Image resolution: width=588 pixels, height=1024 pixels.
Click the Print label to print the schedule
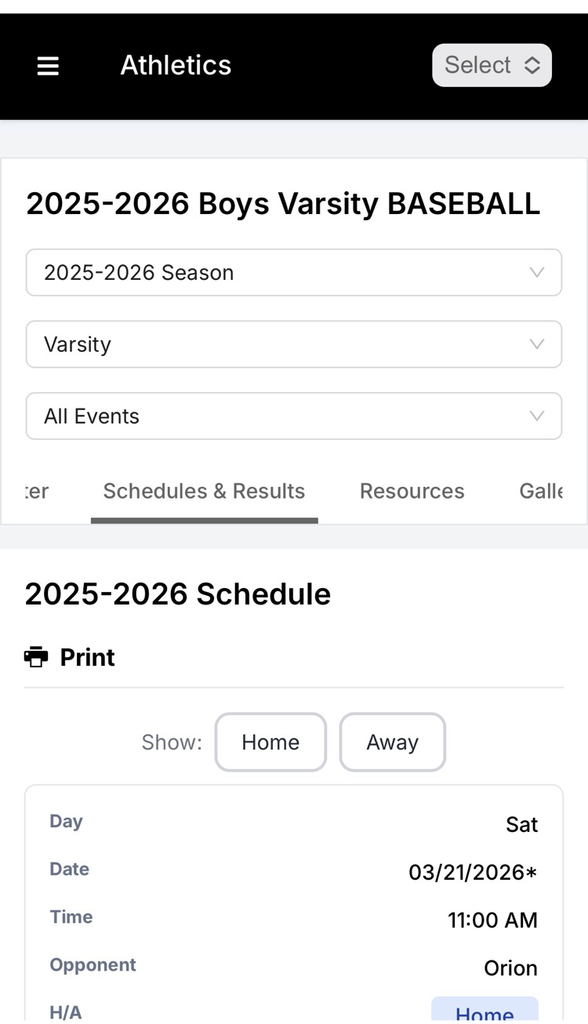88,657
